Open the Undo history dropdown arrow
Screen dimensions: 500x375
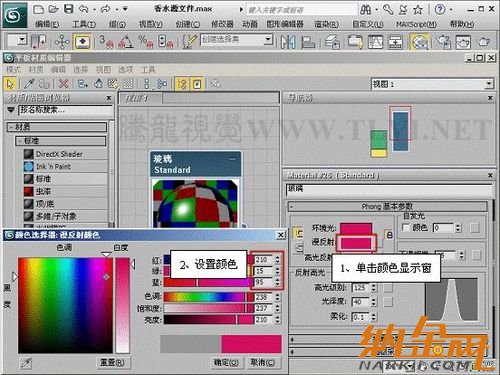94,9
